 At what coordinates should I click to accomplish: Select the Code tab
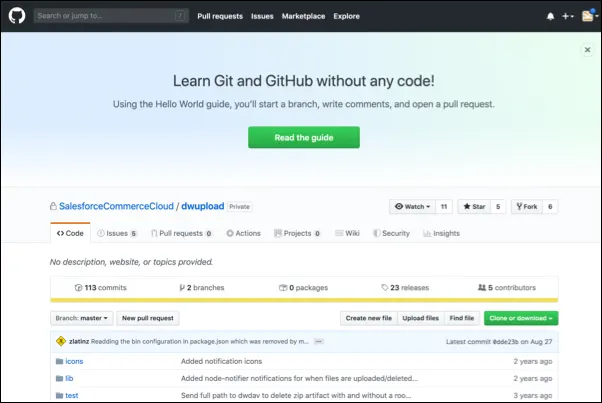pyautogui.click(x=70, y=233)
